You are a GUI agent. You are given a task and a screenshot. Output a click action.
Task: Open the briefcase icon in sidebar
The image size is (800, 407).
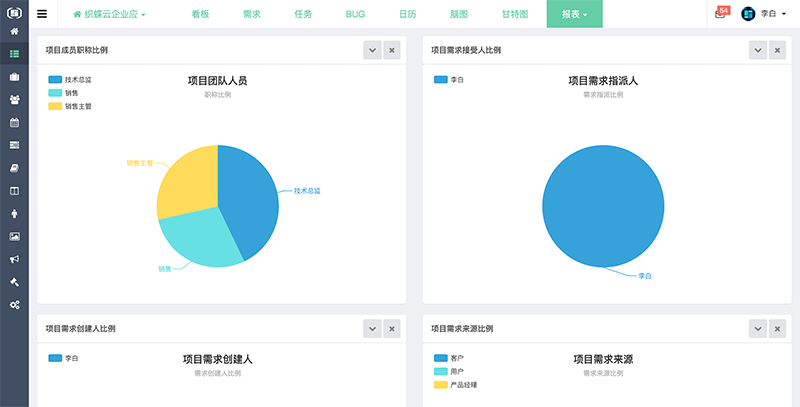[14, 77]
